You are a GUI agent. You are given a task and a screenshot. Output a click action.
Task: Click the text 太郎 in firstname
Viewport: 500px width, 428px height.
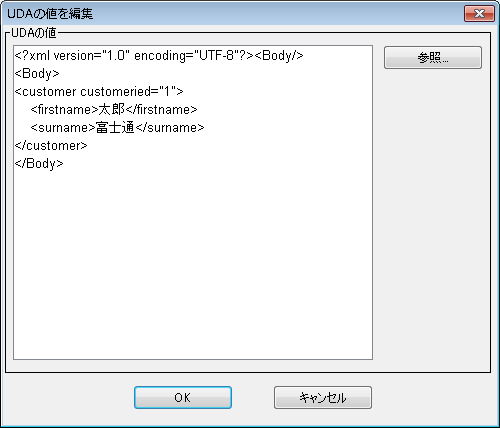[x=112, y=109]
